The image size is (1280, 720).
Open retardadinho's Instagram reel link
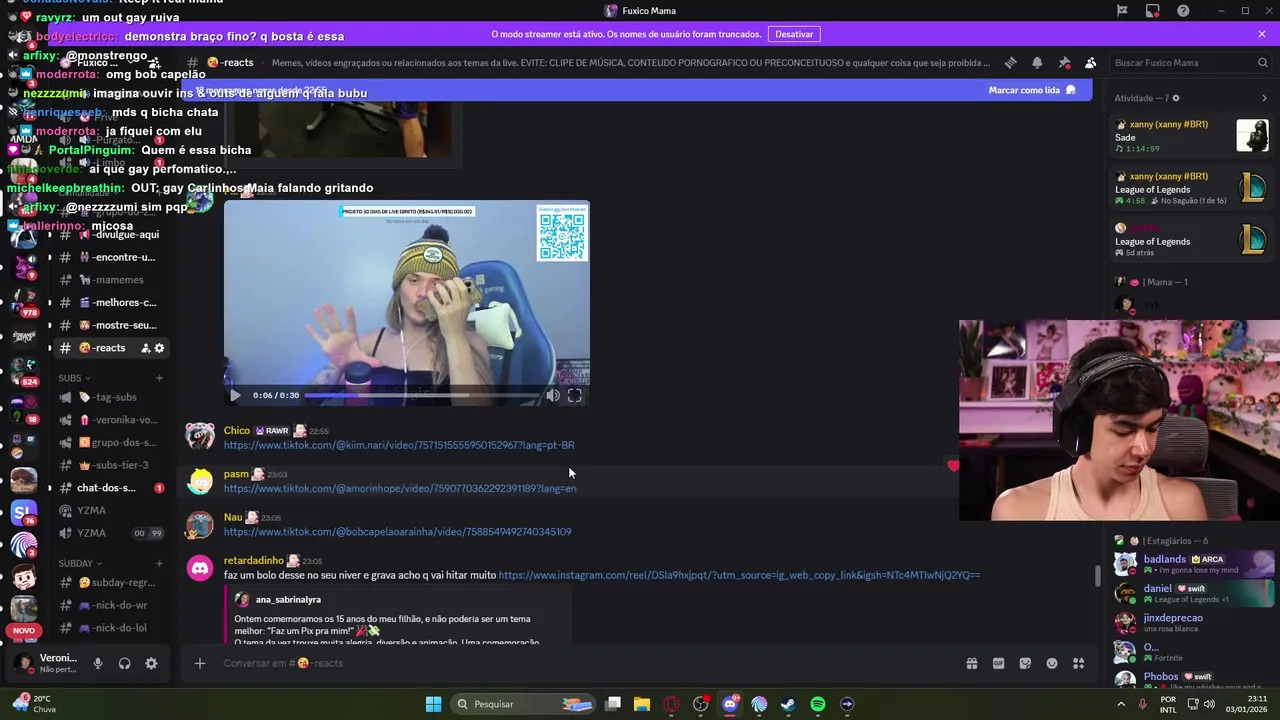pyautogui.click(x=739, y=575)
